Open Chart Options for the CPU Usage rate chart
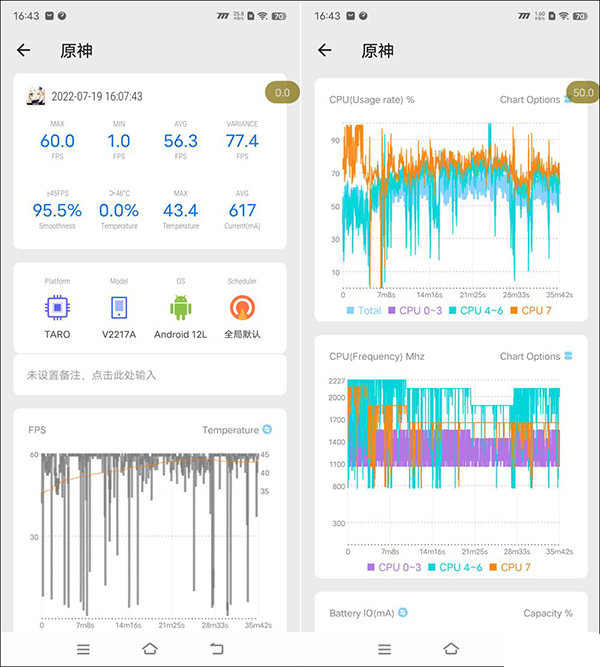This screenshot has height=667, width=600. [535, 100]
